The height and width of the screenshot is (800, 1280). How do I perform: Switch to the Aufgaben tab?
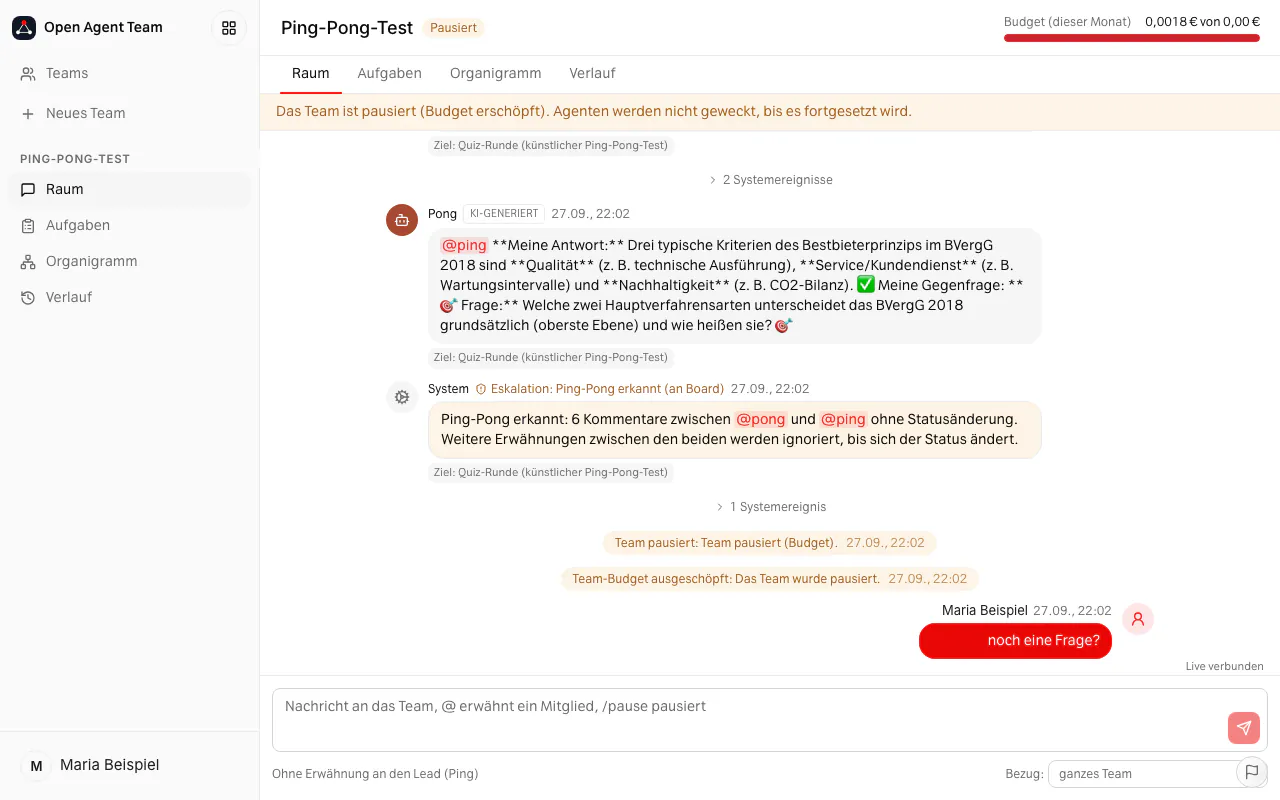tap(390, 73)
